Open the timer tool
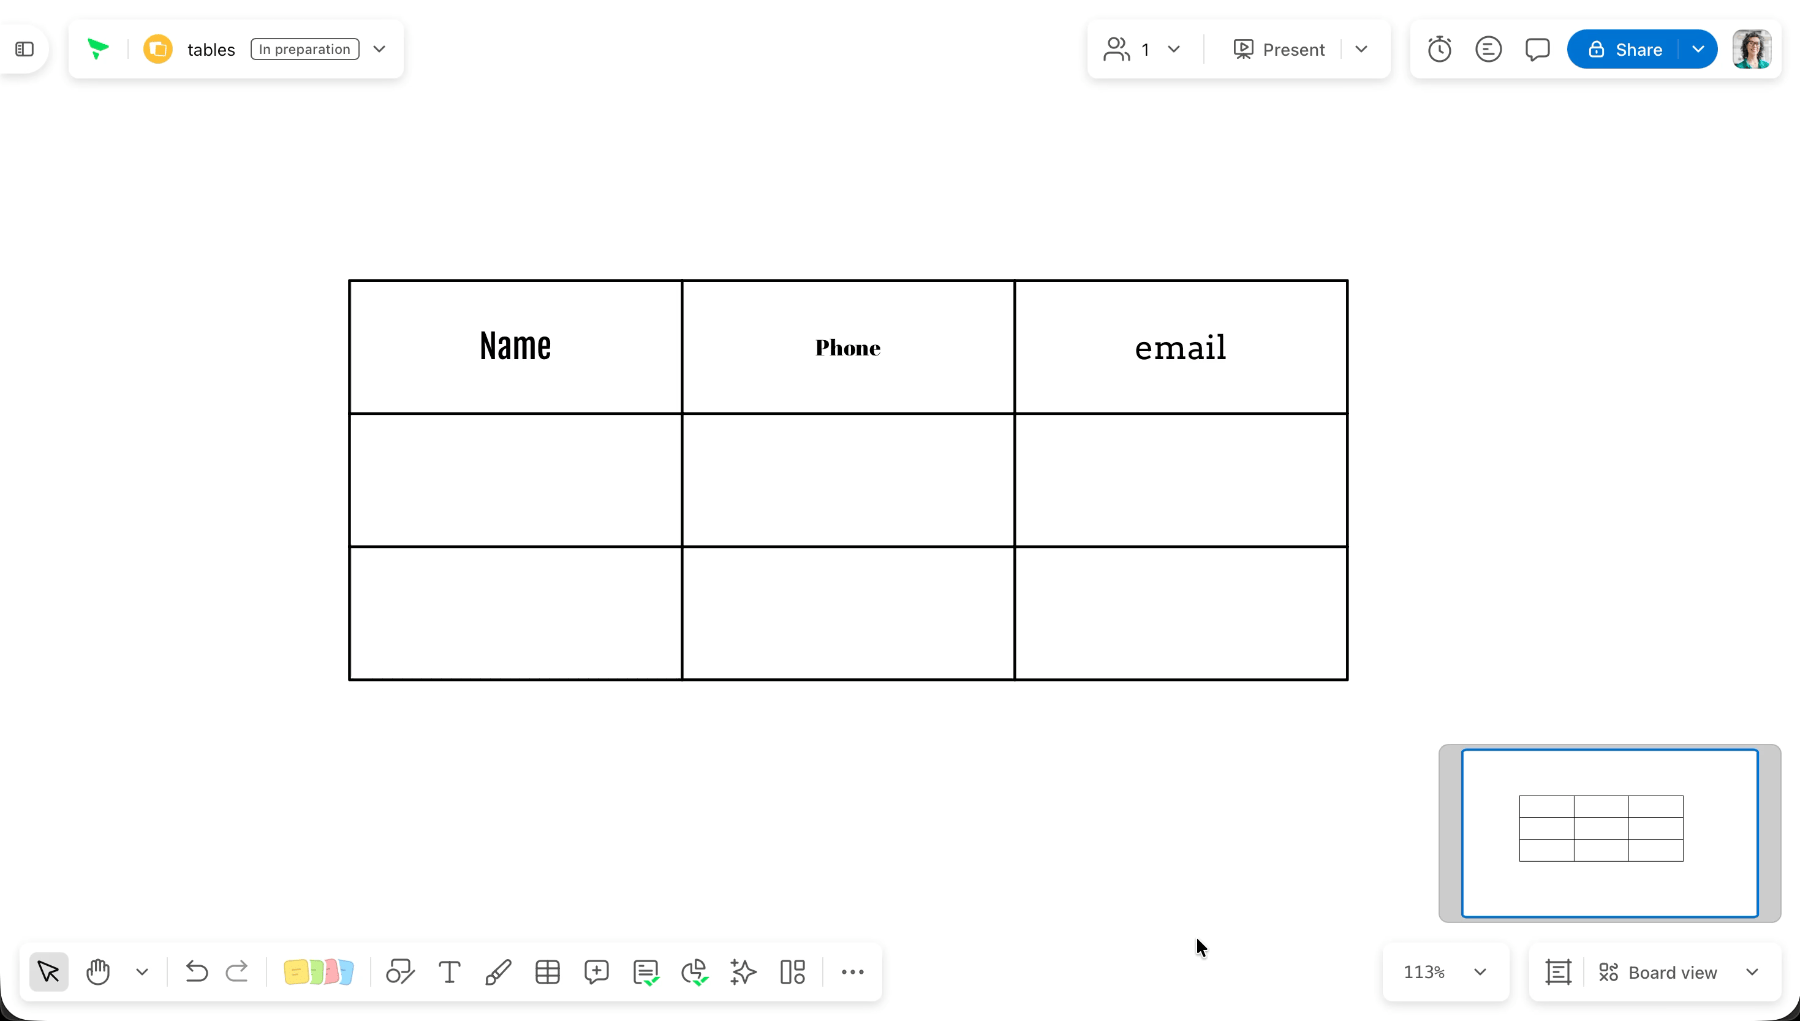The width and height of the screenshot is (1800, 1021). click(1440, 49)
